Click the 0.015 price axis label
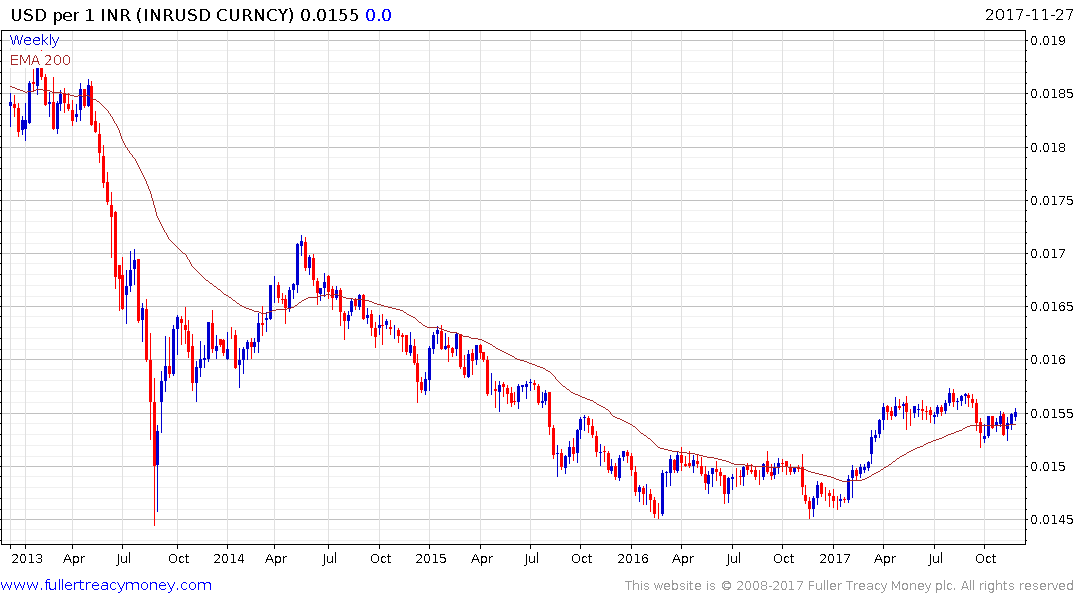The width and height of the screenshot is (1075, 600). (x=1048, y=467)
